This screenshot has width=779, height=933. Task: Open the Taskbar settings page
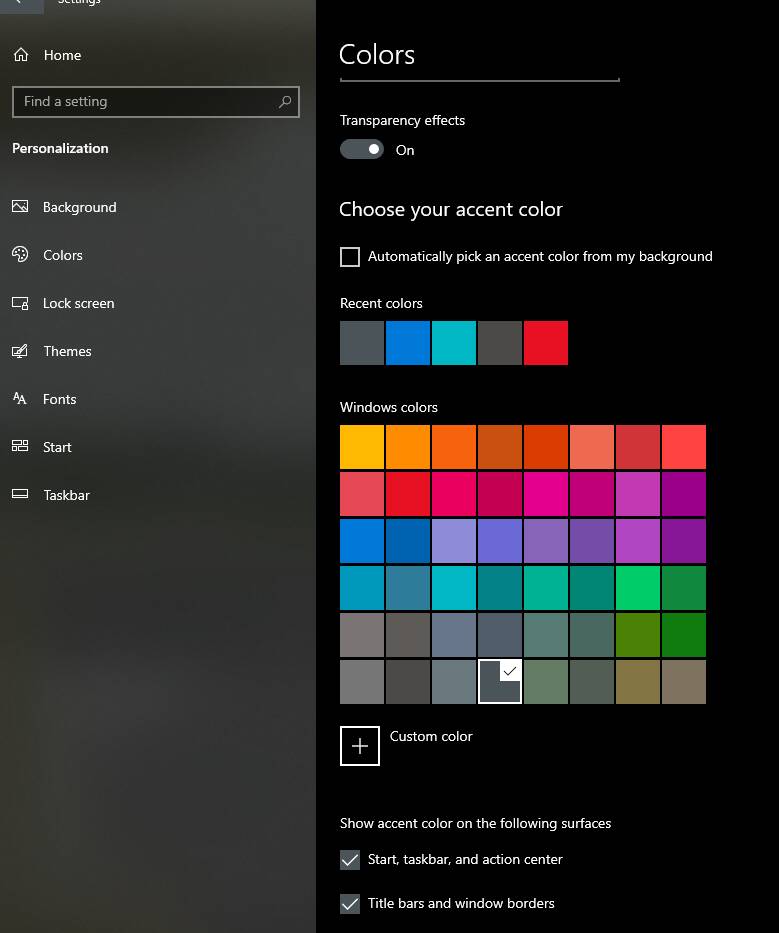click(x=66, y=495)
